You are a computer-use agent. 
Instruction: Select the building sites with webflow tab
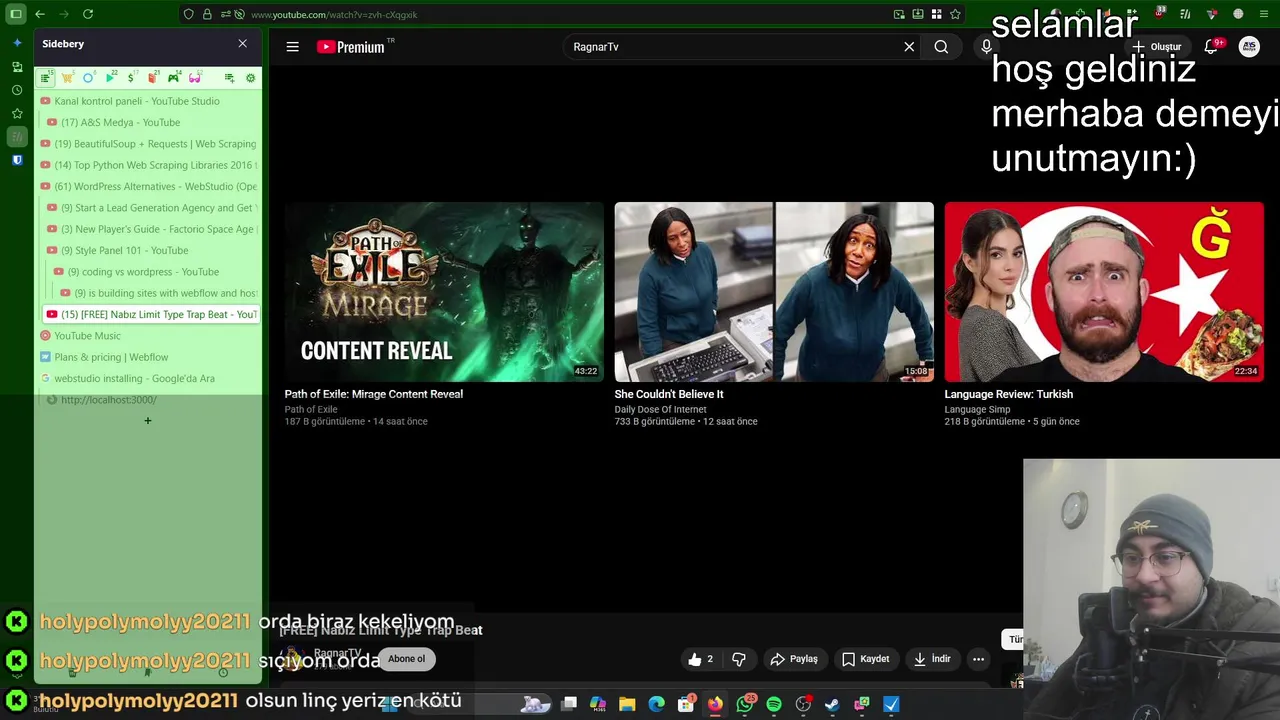[158, 293]
